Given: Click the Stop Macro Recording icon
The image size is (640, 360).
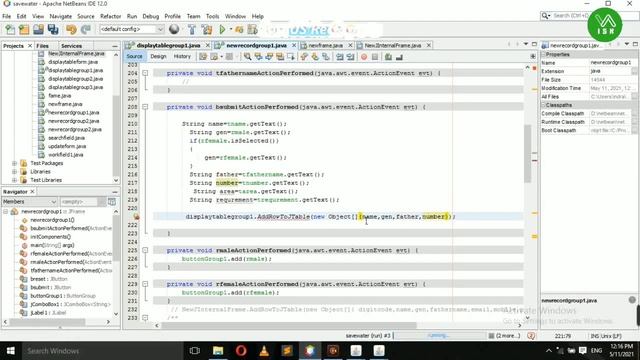Looking at the screenshot, I should click(375, 57).
